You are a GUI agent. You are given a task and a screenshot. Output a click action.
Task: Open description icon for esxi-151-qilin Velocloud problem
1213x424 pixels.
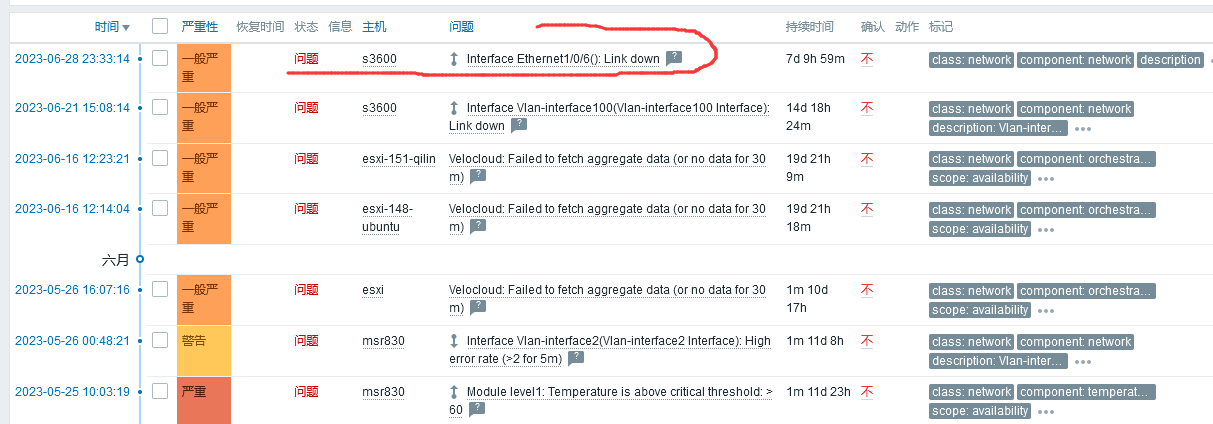(x=478, y=176)
